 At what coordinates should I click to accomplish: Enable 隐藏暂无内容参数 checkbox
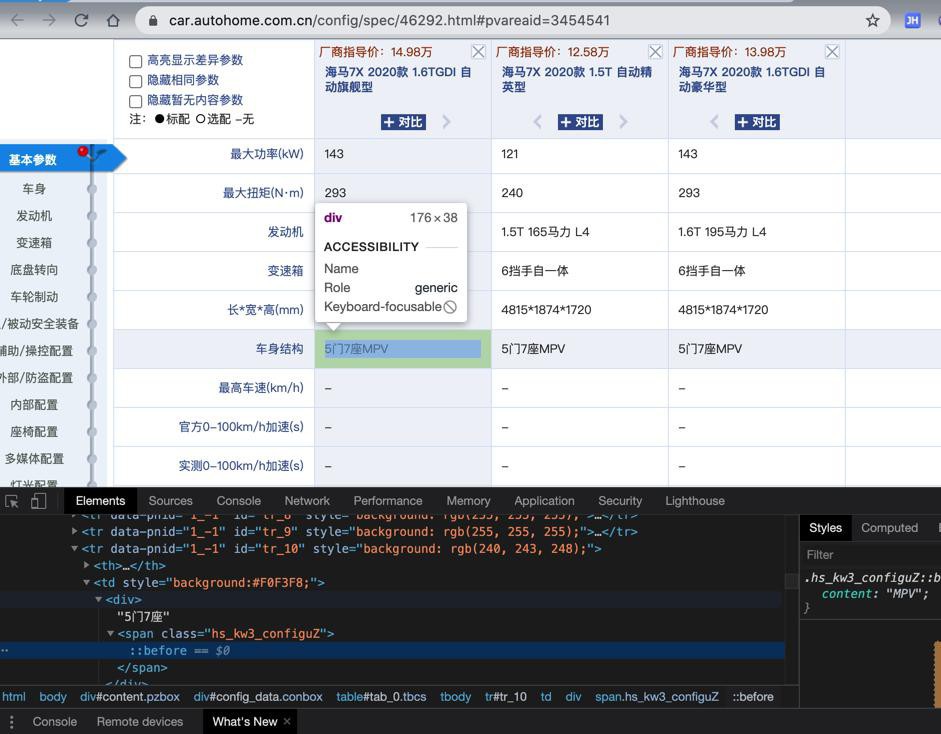pos(136,101)
